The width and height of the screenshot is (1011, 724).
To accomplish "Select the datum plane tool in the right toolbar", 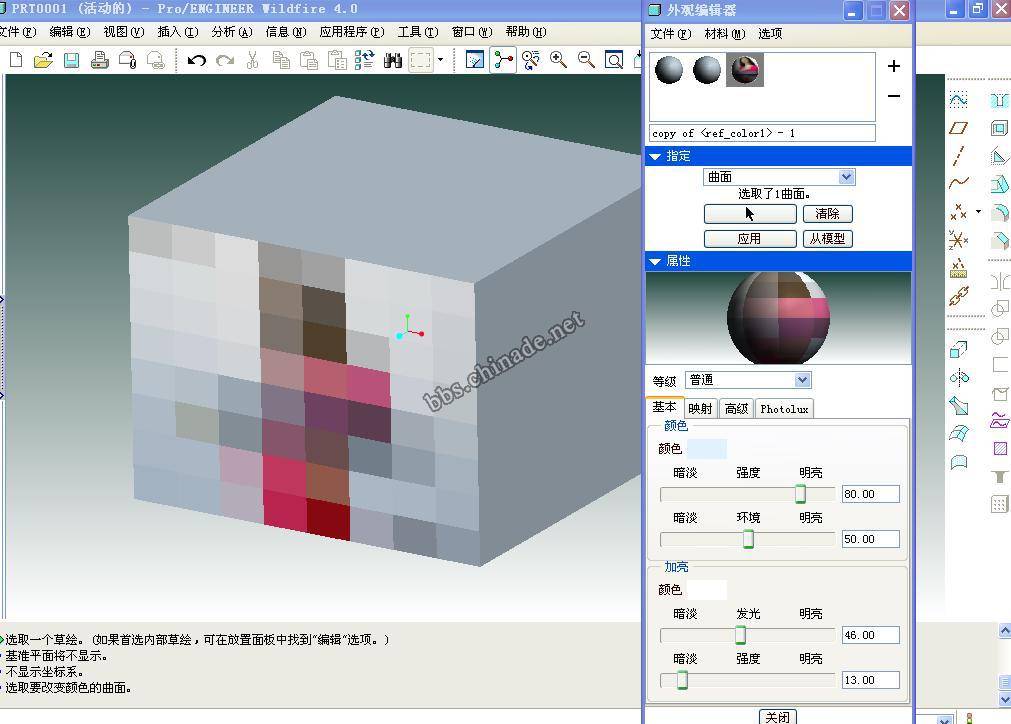I will coord(959,128).
